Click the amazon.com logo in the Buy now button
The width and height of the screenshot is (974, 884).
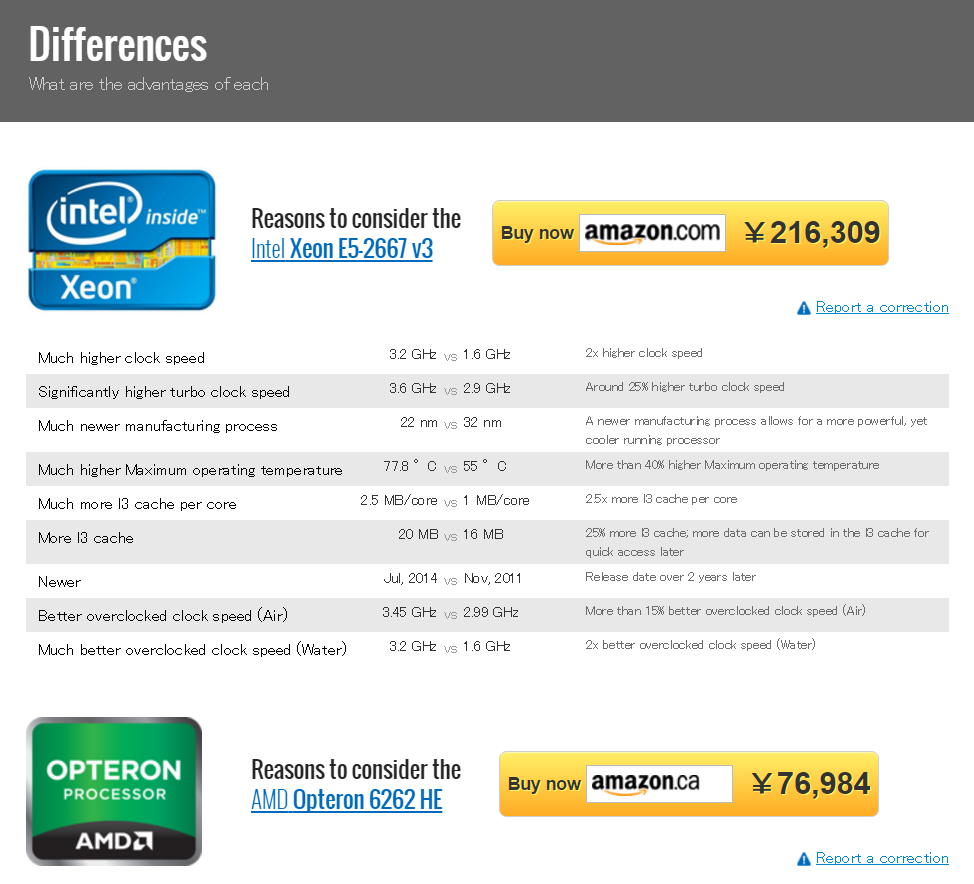[x=652, y=233]
